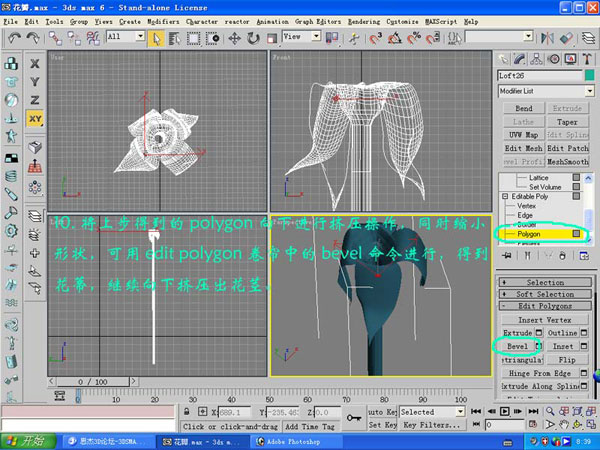Toggle Set Volume modifier box
The height and width of the screenshot is (450, 600).
coord(576,187)
